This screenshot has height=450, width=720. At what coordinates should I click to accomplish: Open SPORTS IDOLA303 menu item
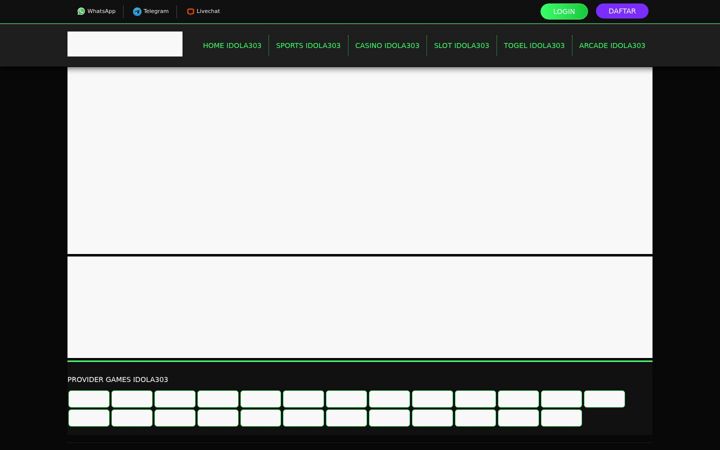(x=308, y=45)
